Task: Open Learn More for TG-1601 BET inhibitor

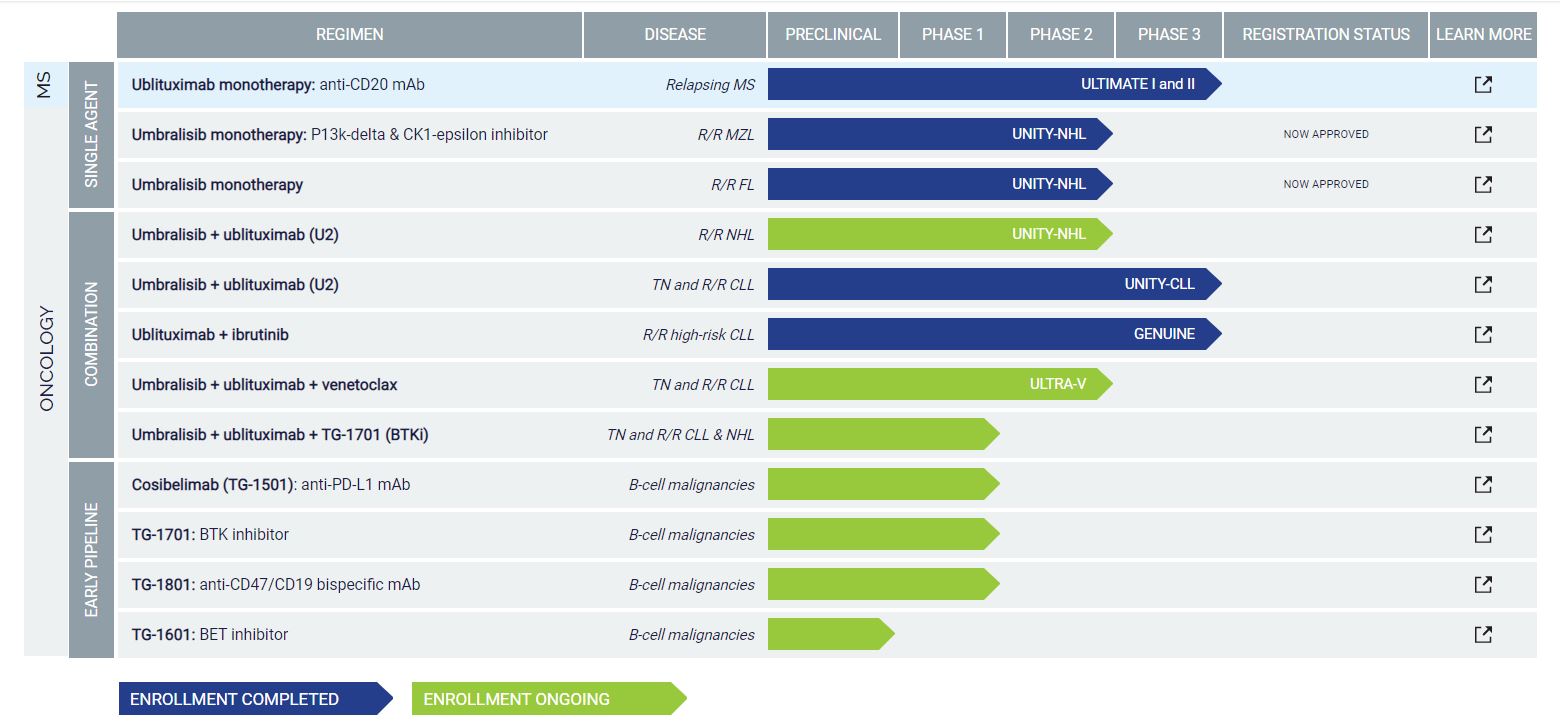Action: [1483, 634]
